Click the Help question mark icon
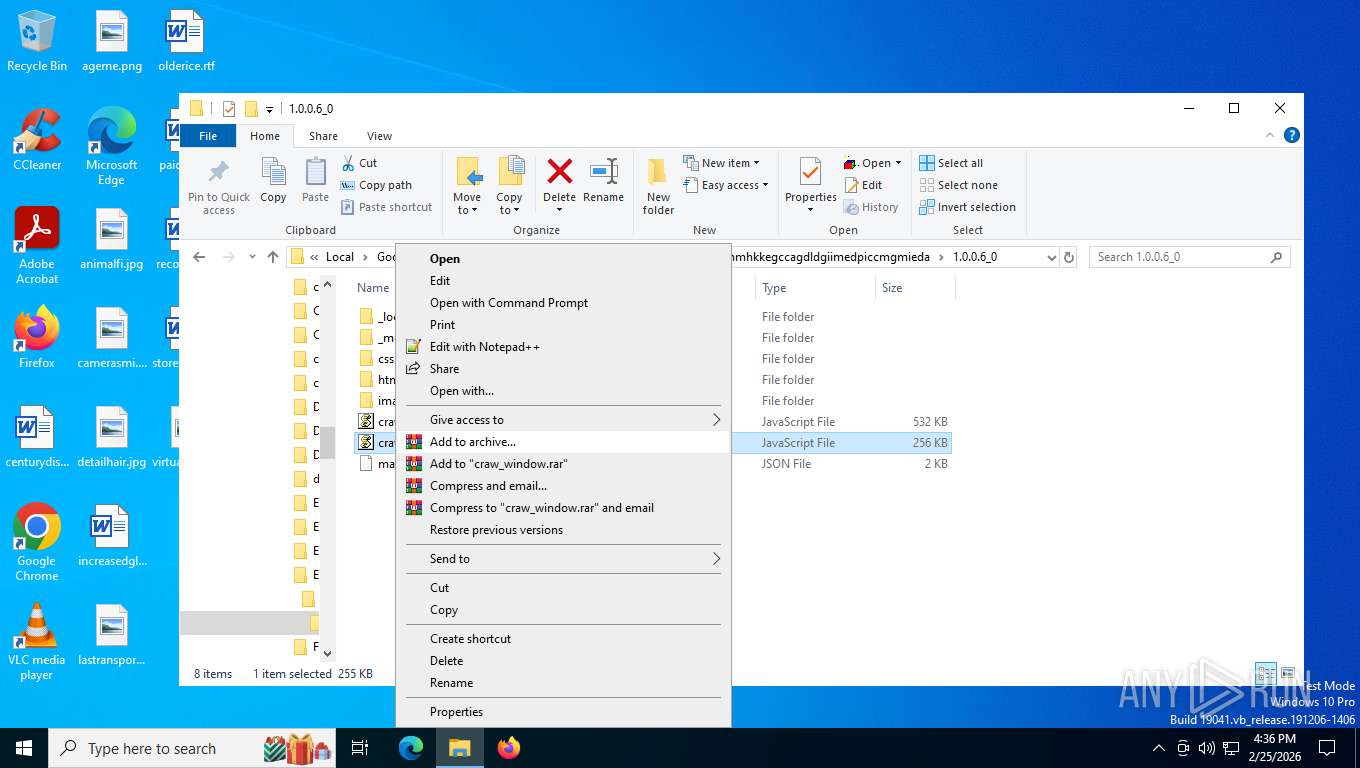The width and height of the screenshot is (1360, 768). 1291,135
